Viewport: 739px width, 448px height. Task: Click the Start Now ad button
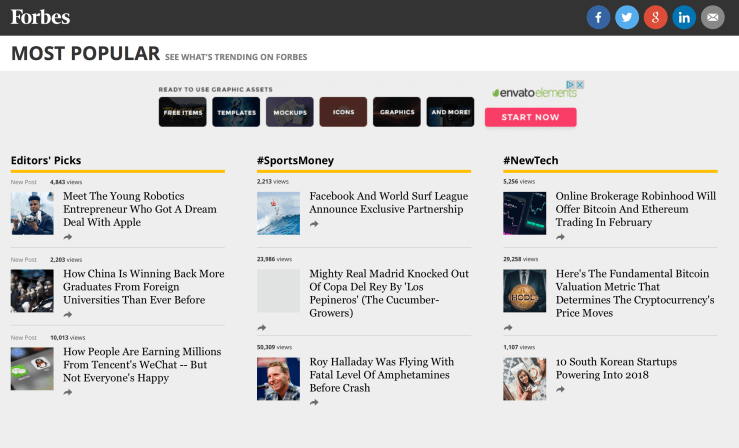(530, 117)
